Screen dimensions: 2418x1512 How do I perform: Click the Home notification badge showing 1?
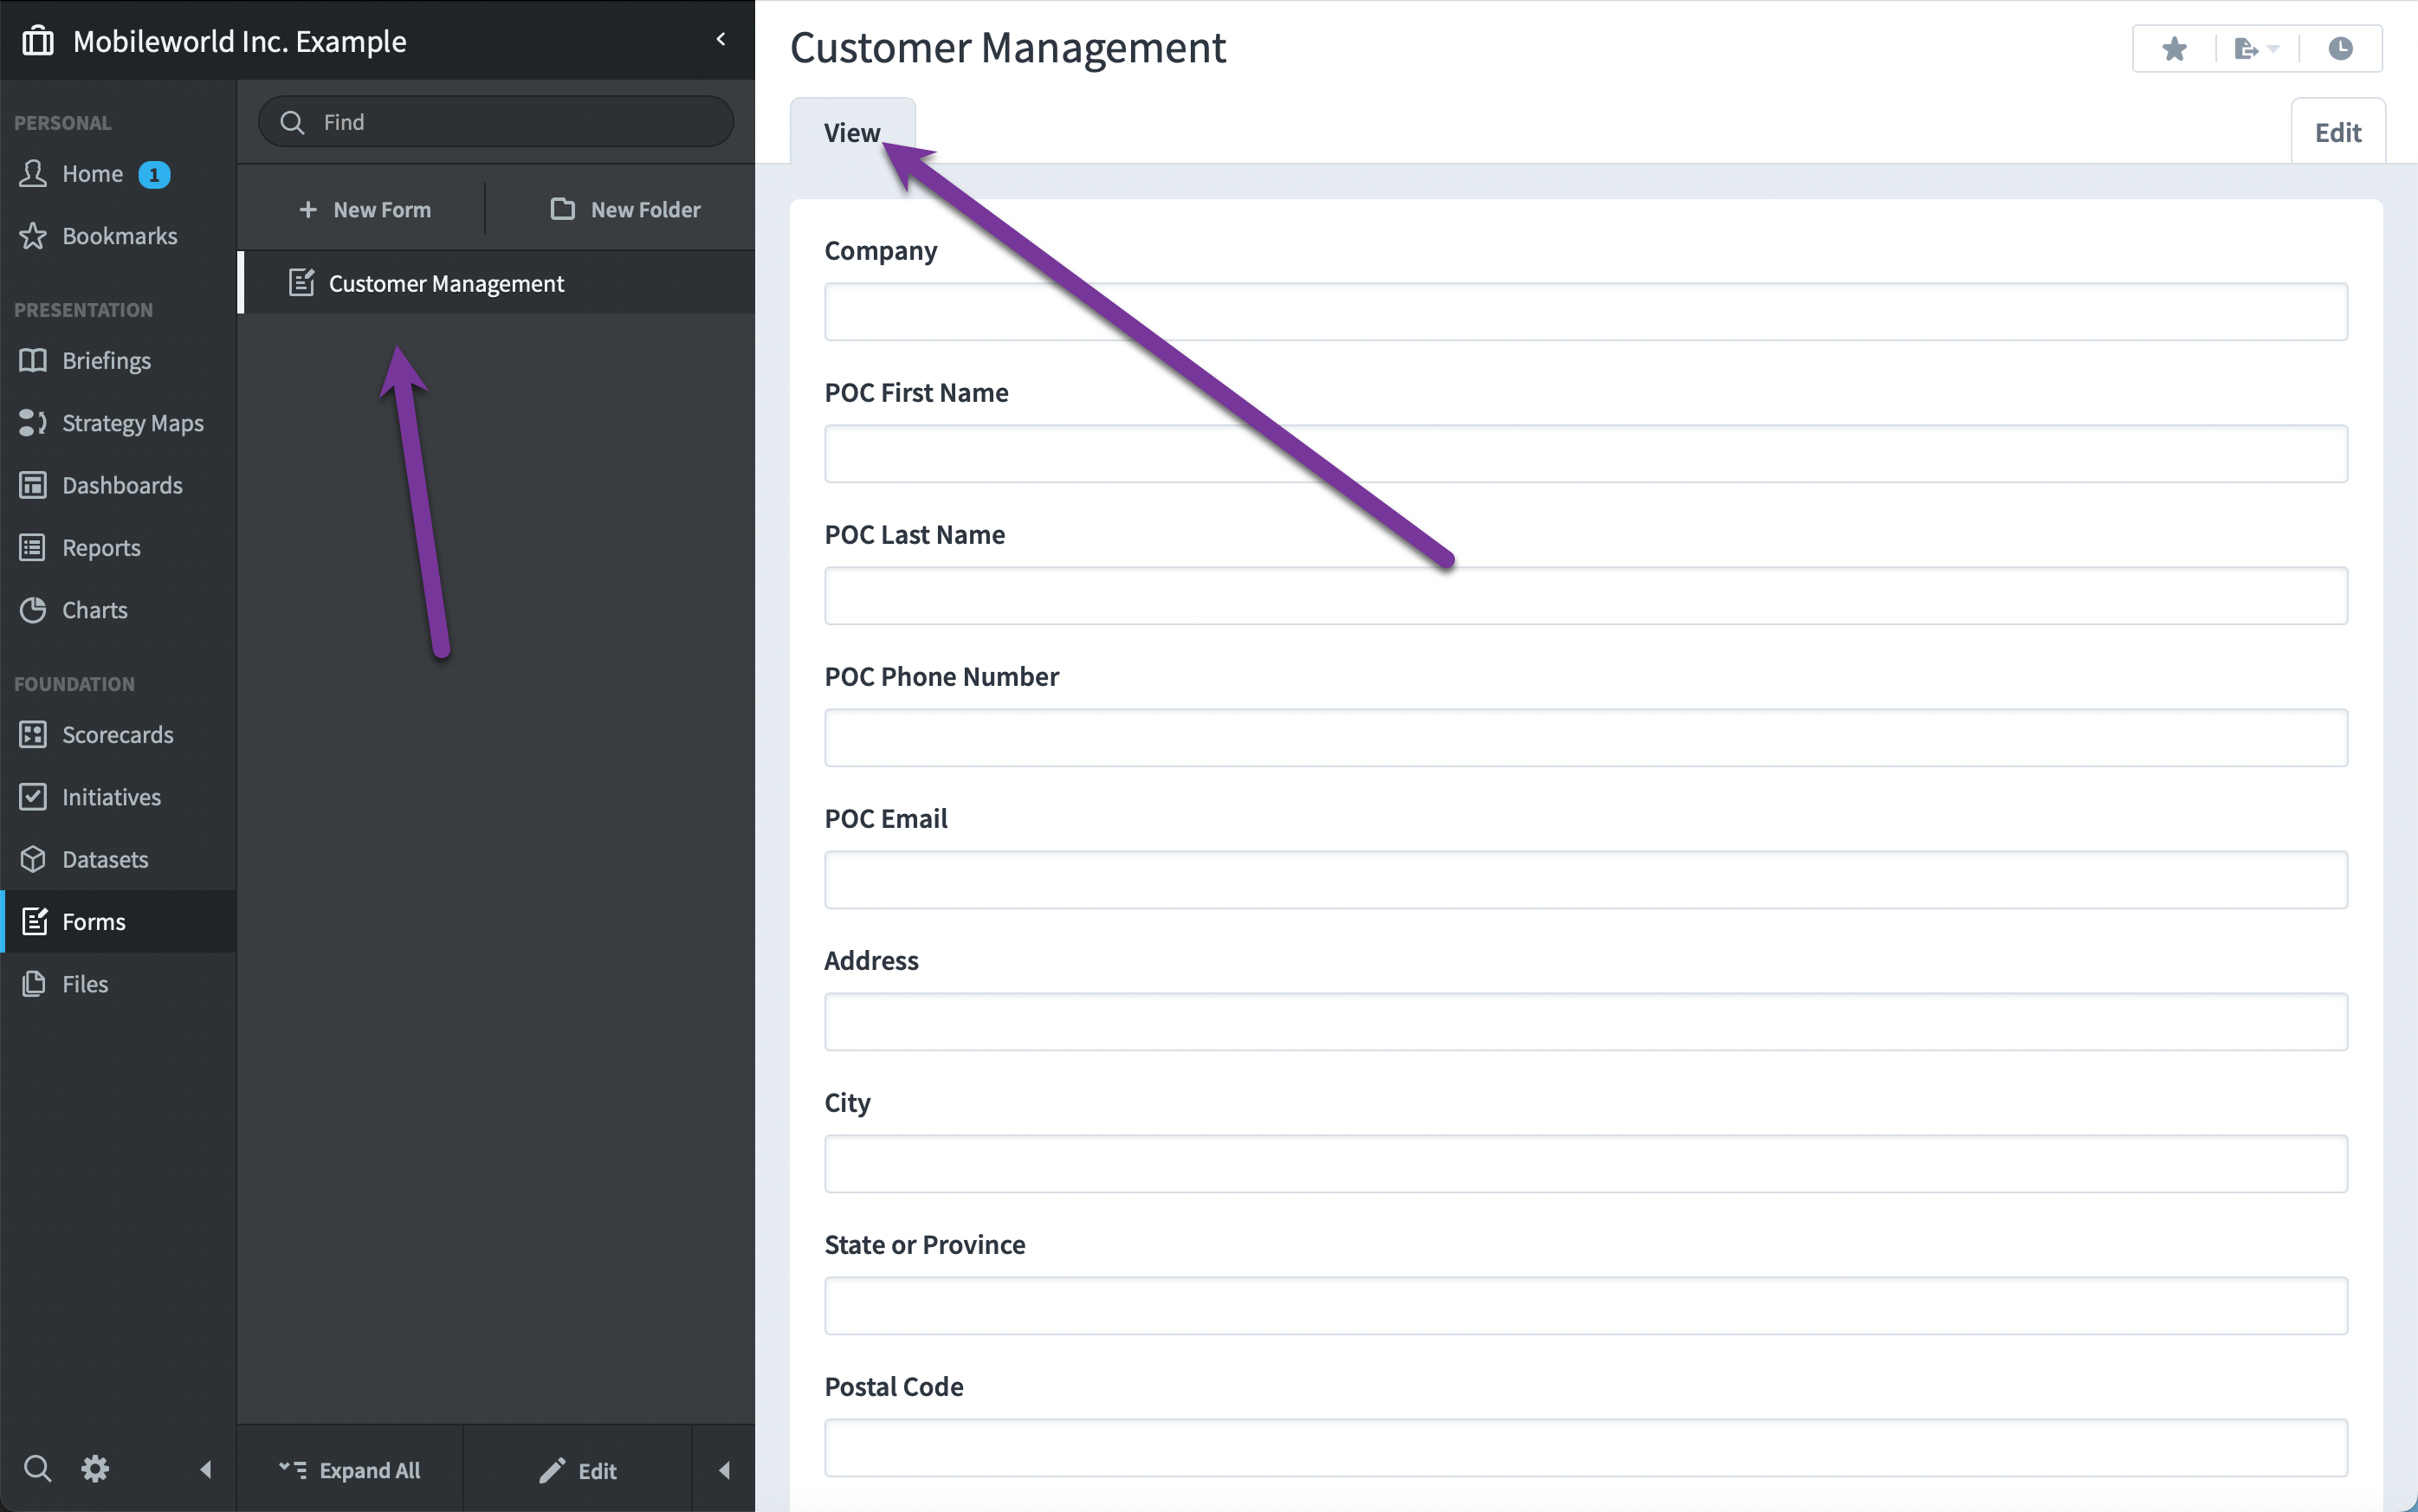[154, 174]
